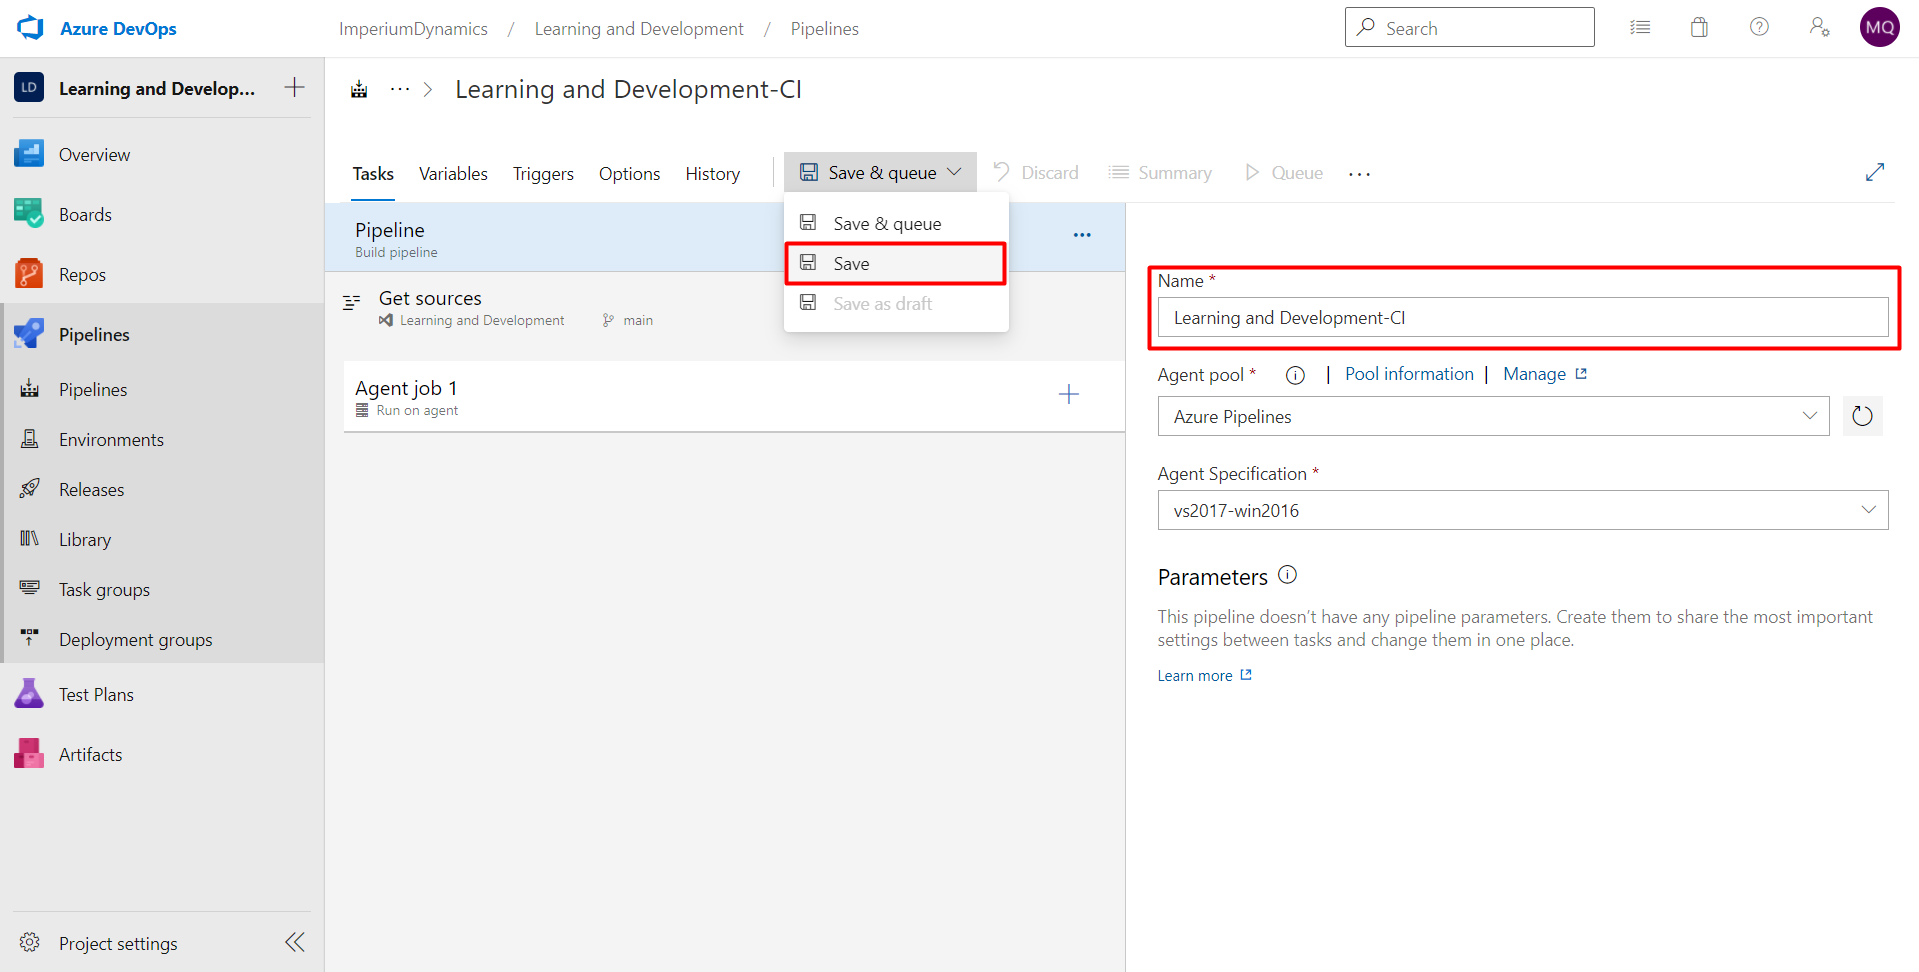Click the Pool information link
This screenshot has height=972, width=1919.
pyautogui.click(x=1409, y=373)
